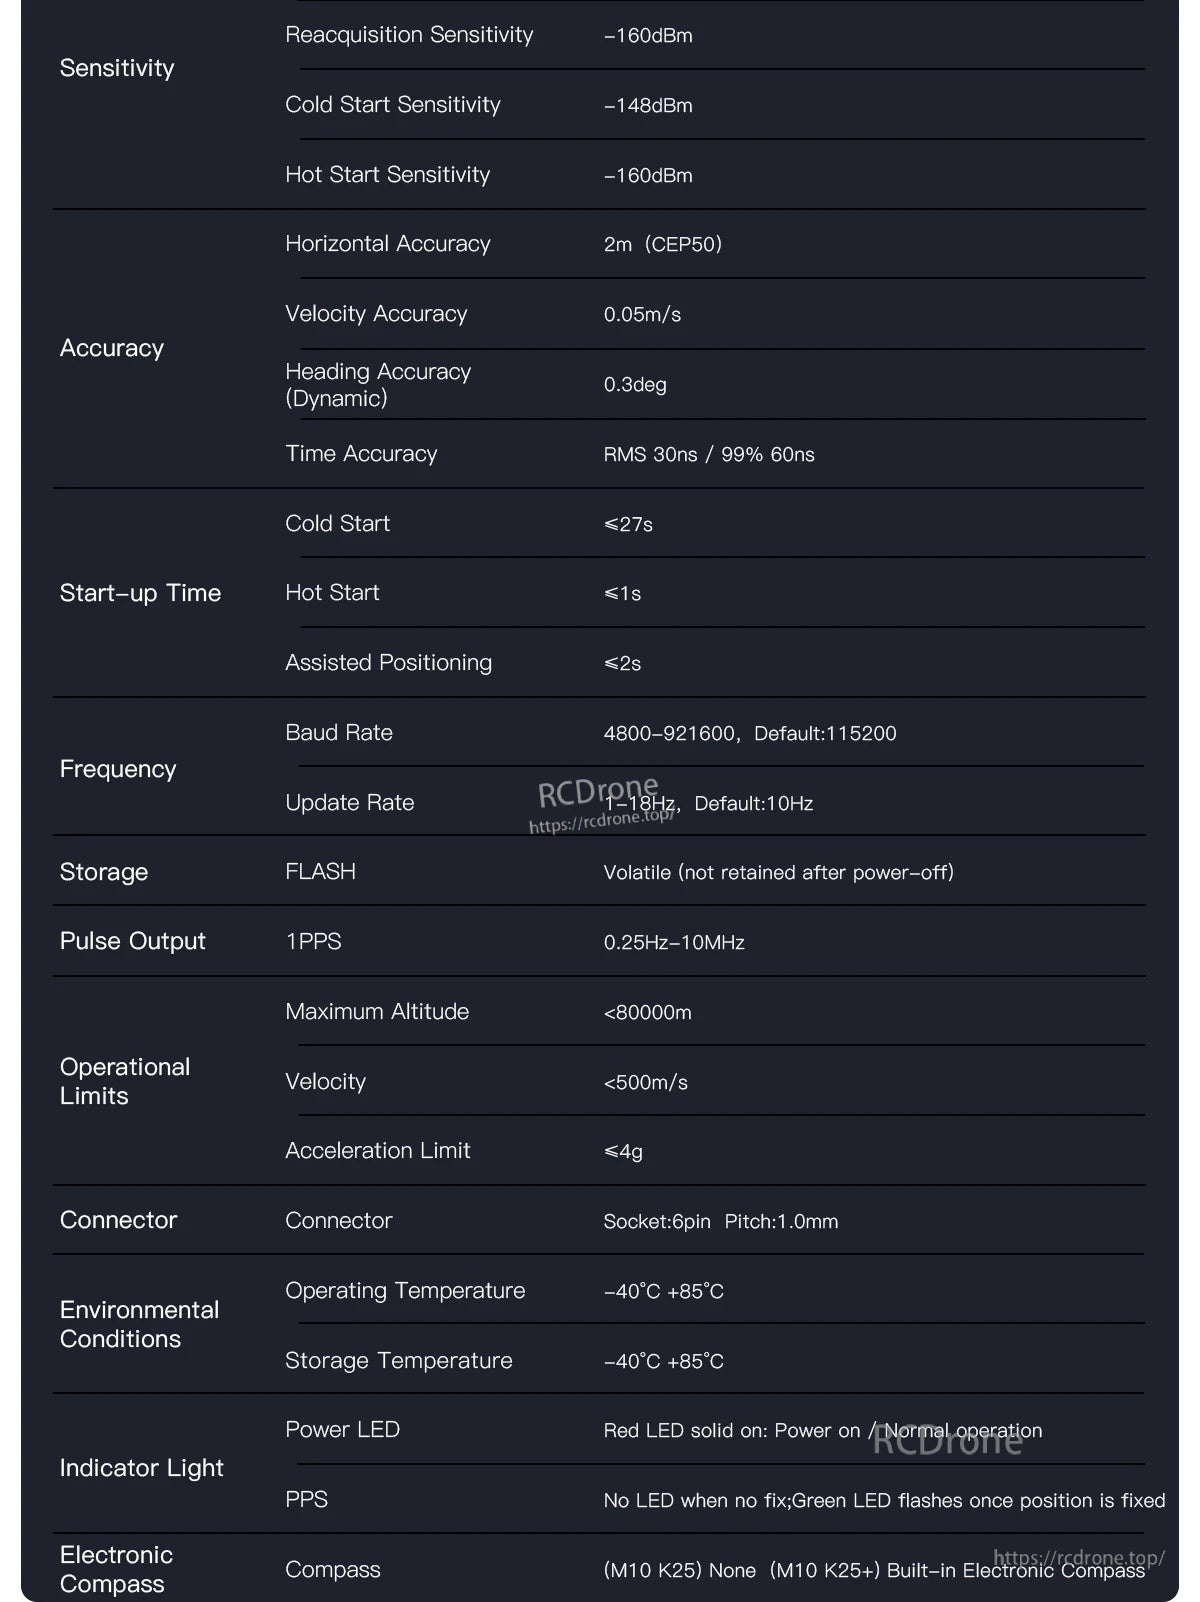Select the Horizontal Accuracy row label
The image size is (1200, 1602).
pyautogui.click(x=388, y=244)
